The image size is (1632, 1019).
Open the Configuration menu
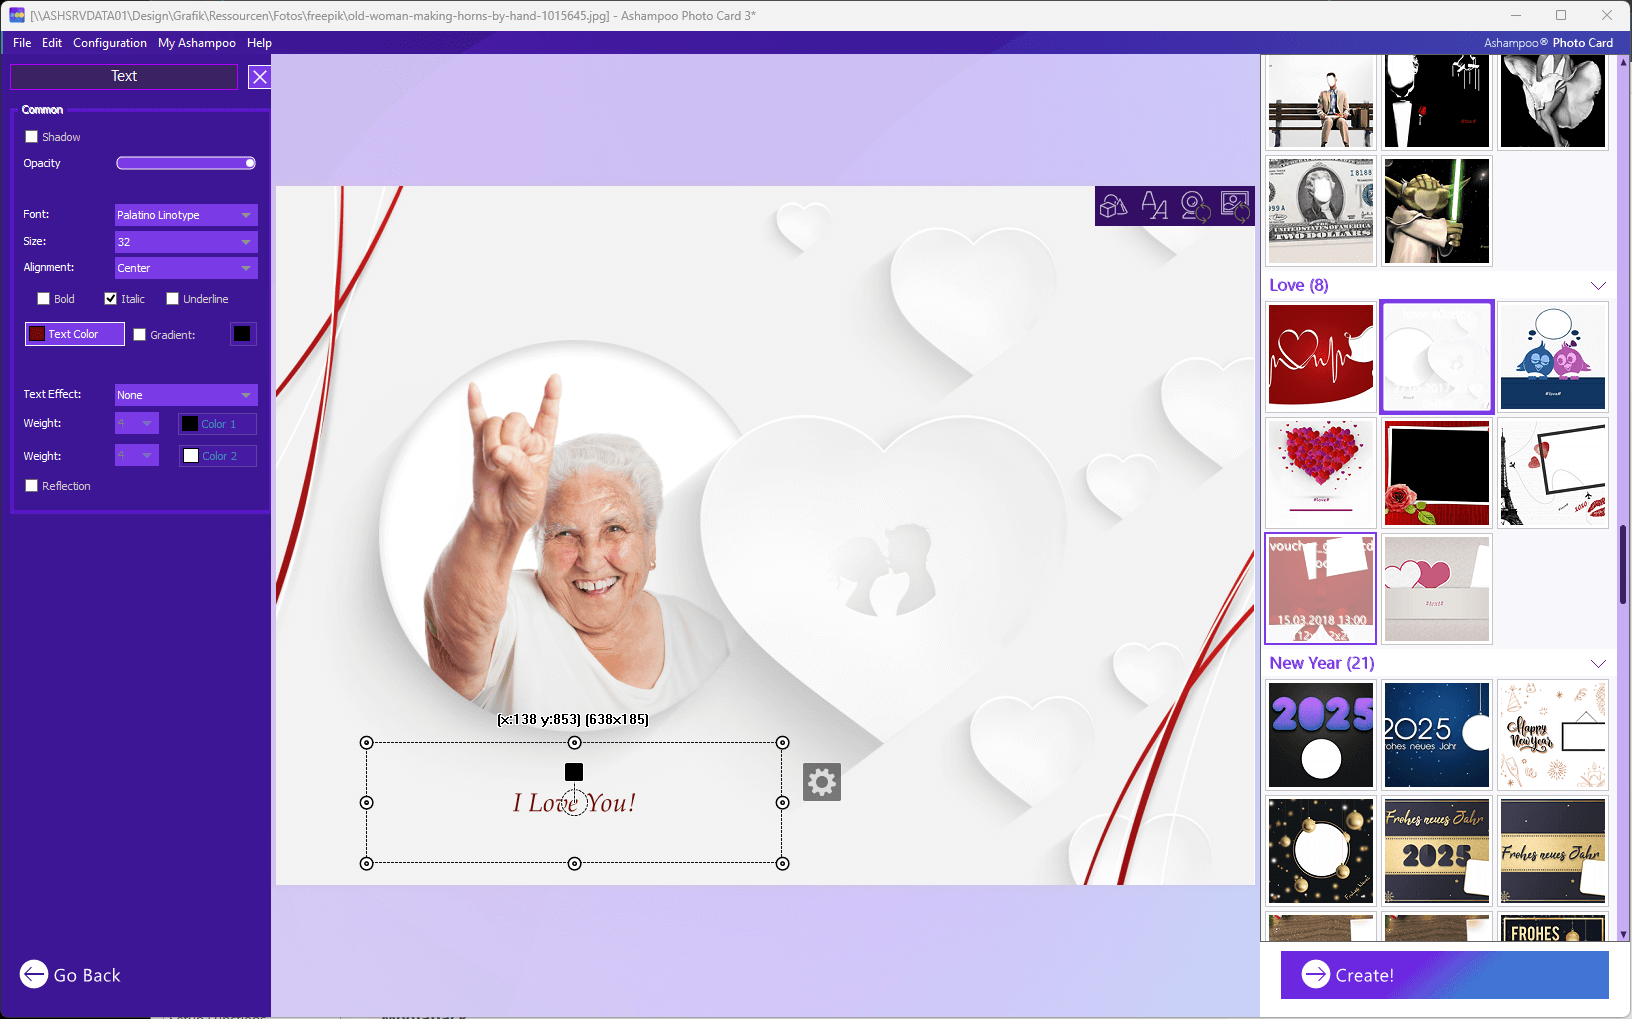click(x=110, y=43)
